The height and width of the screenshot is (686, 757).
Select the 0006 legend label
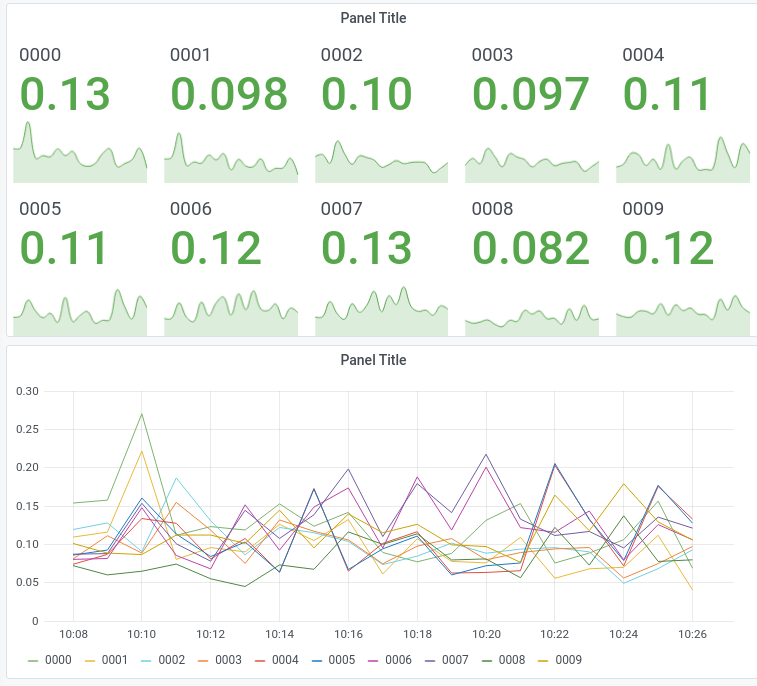pyautogui.click(x=398, y=659)
